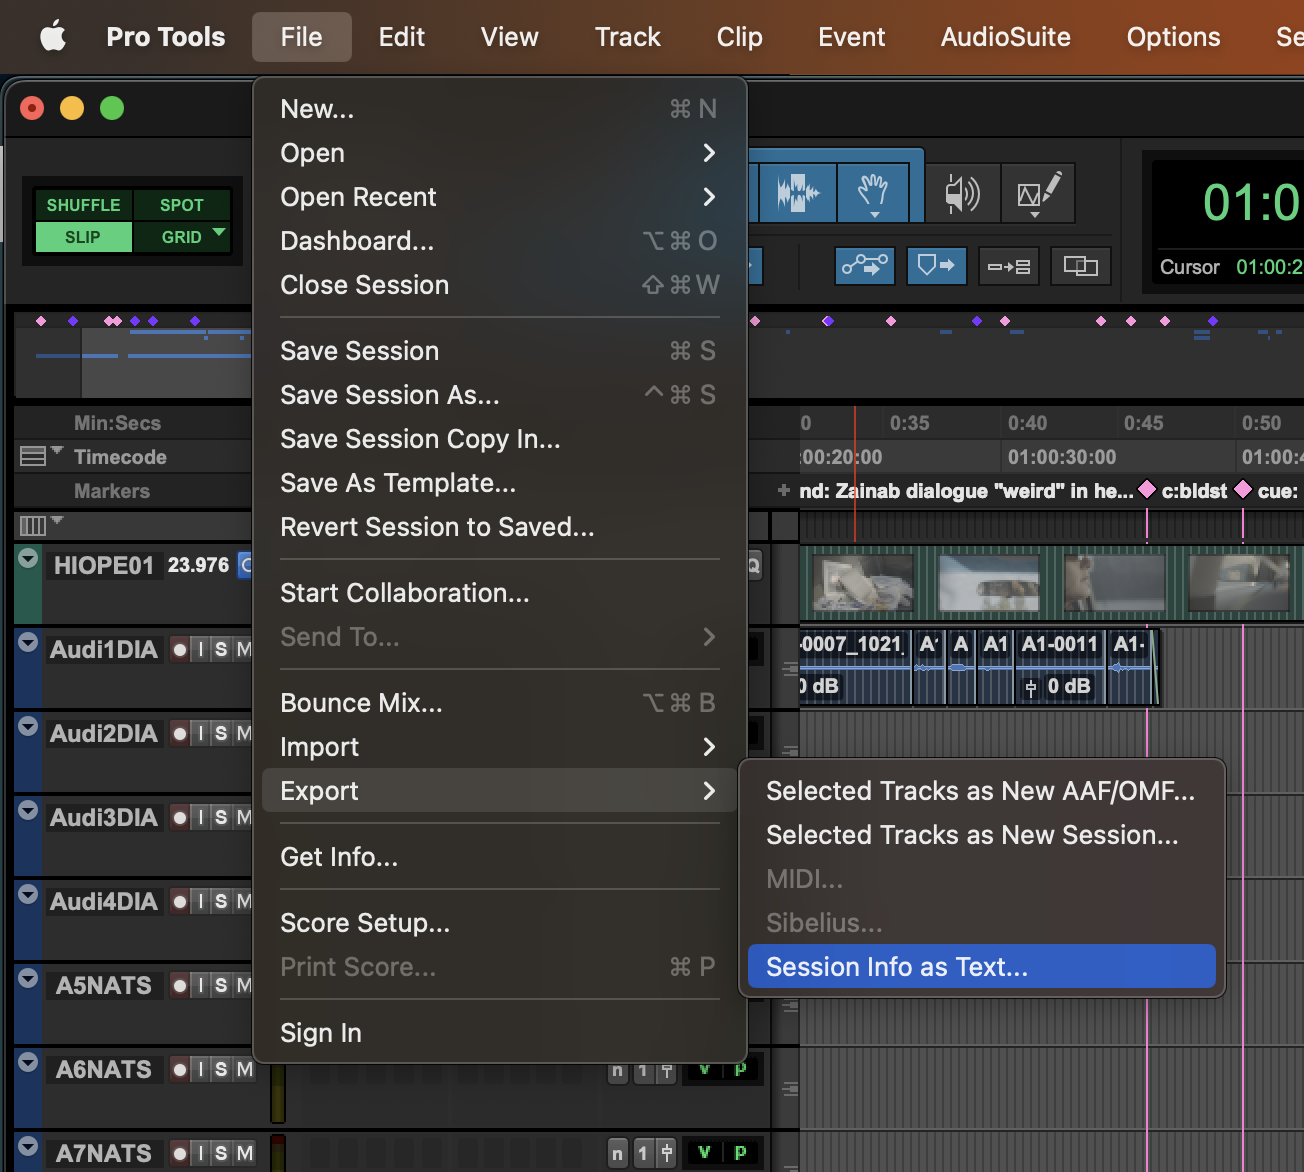The image size is (1304, 1172).
Task: Solo the Audi2DIA track
Action: pyautogui.click(x=221, y=733)
